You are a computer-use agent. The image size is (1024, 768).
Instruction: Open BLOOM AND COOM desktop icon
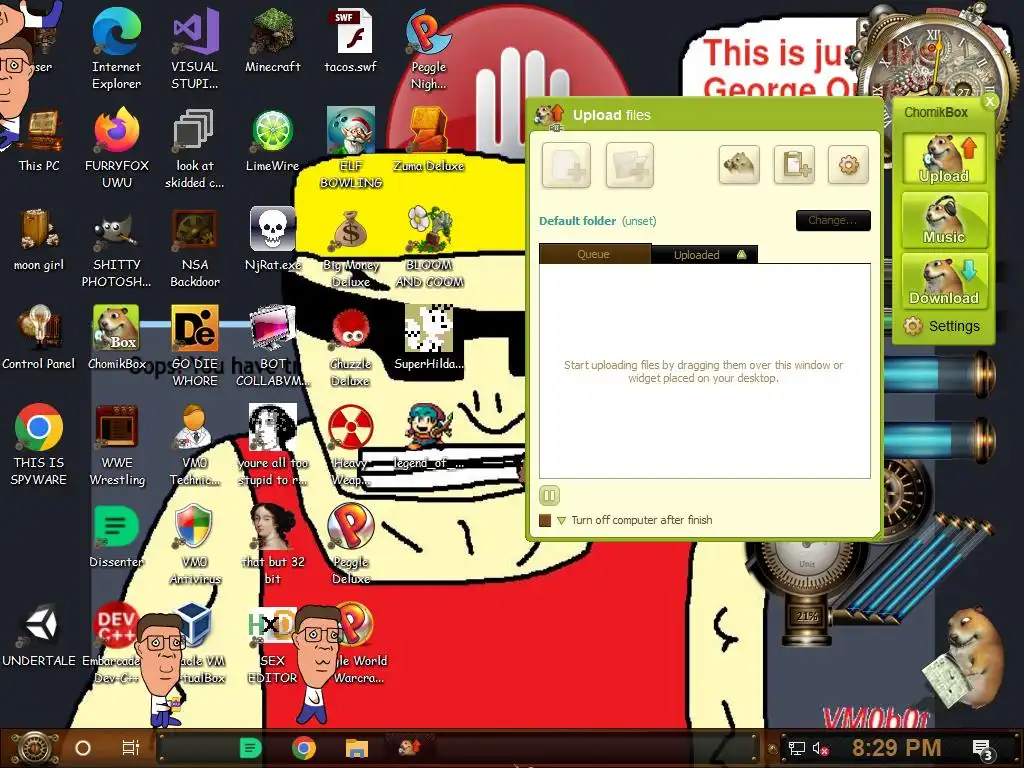[428, 248]
